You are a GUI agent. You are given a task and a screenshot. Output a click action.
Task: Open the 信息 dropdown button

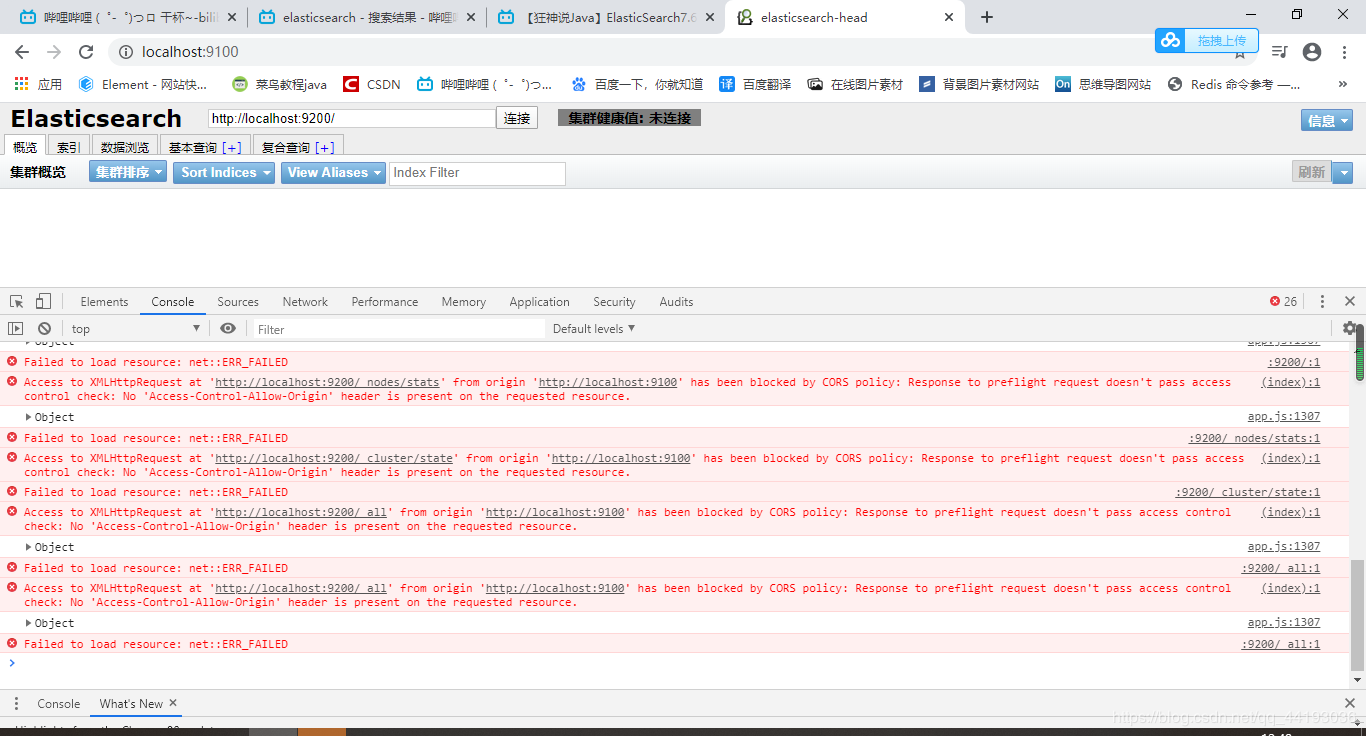(x=1327, y=120)
